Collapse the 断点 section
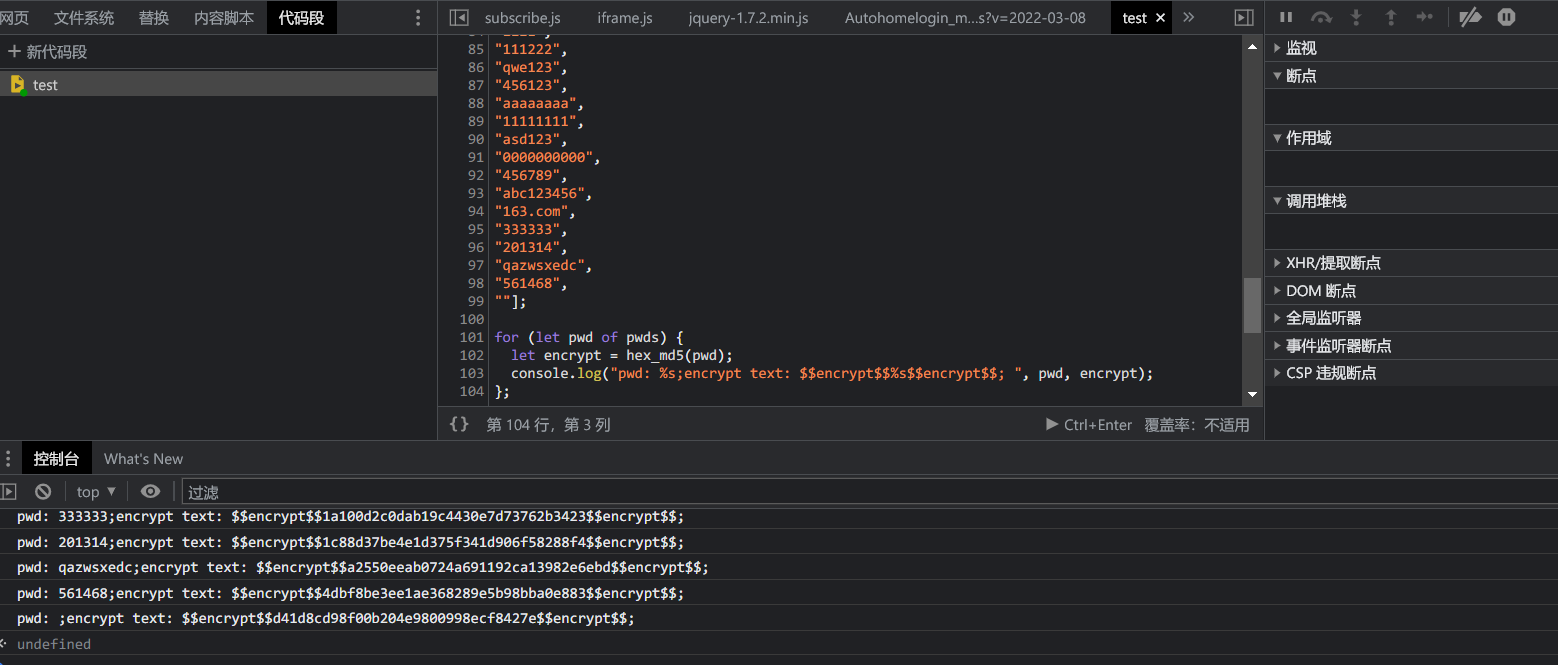Viewport: 1558px width, 665px height. (1411, 76)
